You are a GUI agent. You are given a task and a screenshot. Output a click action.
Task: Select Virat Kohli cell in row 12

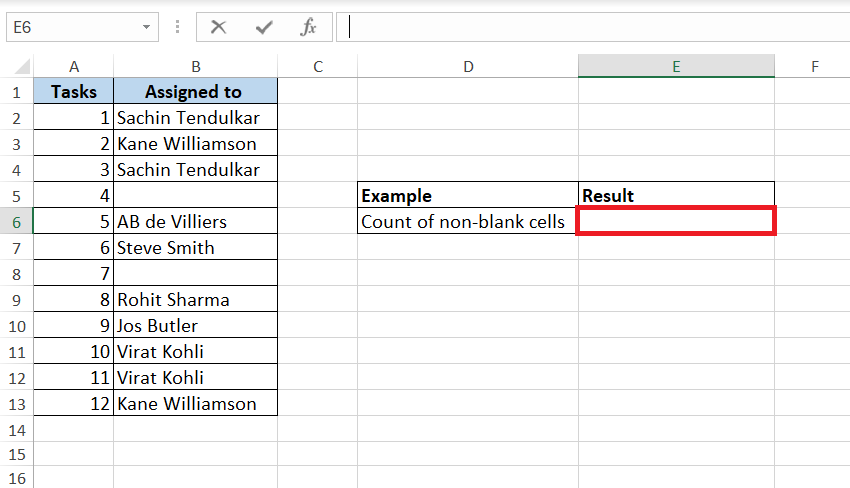click(x=196, y=377)
